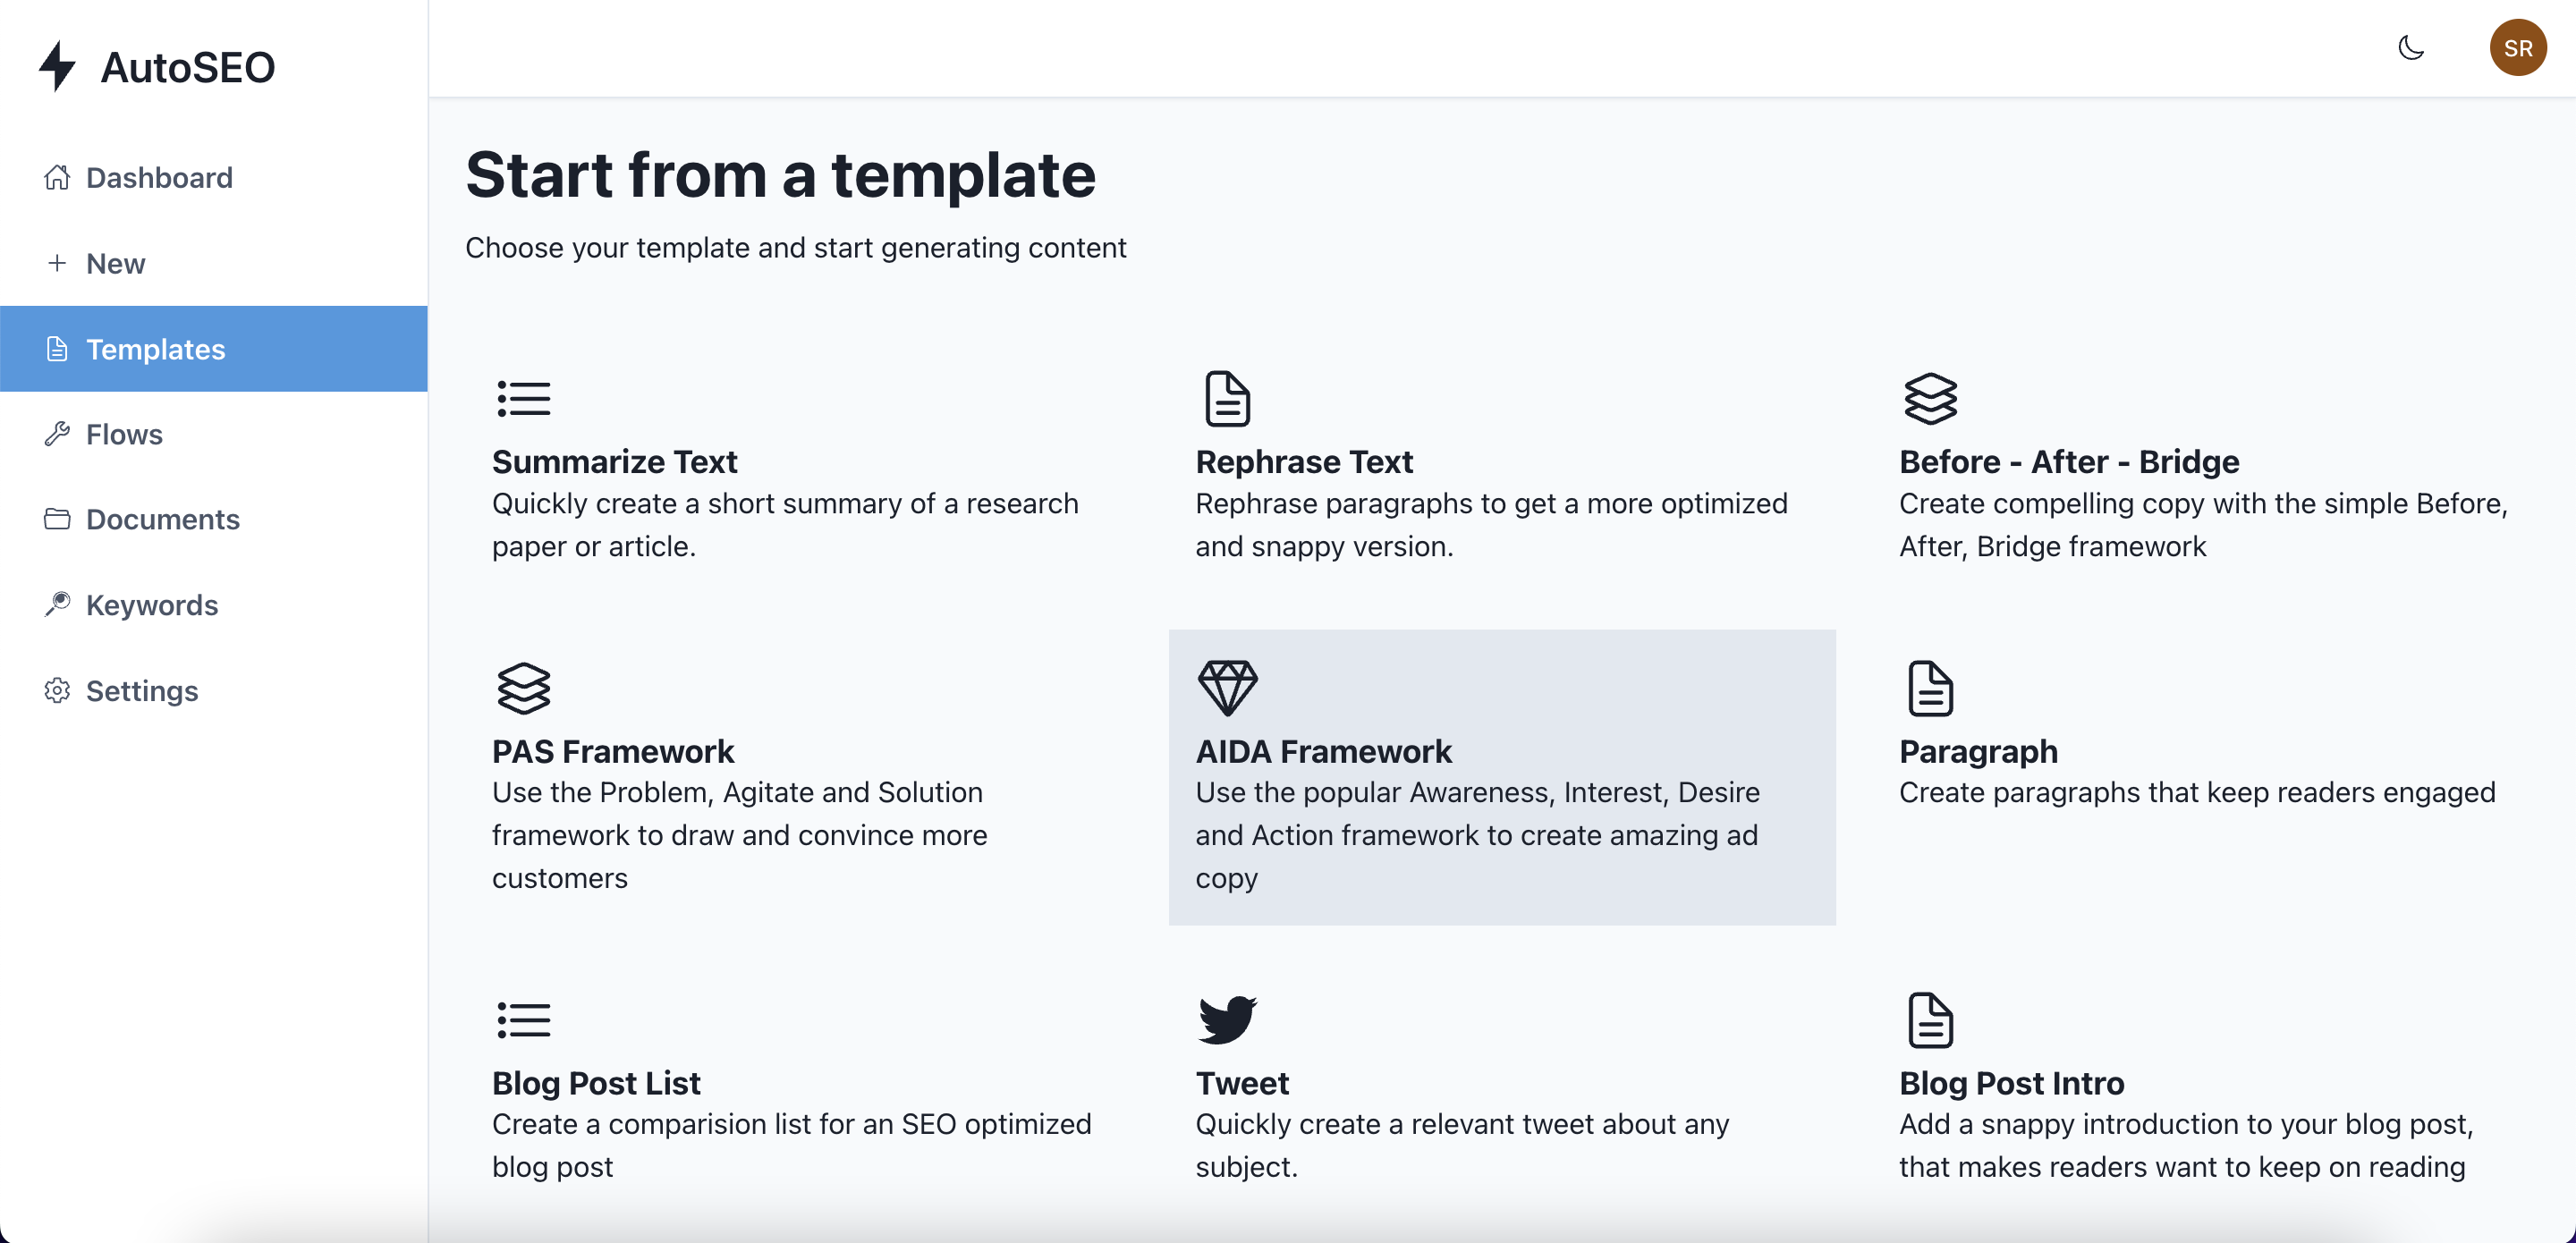The image size is (2576, 1243).
Task: Click the Rephrase Text document icon
Action: 1227,398
